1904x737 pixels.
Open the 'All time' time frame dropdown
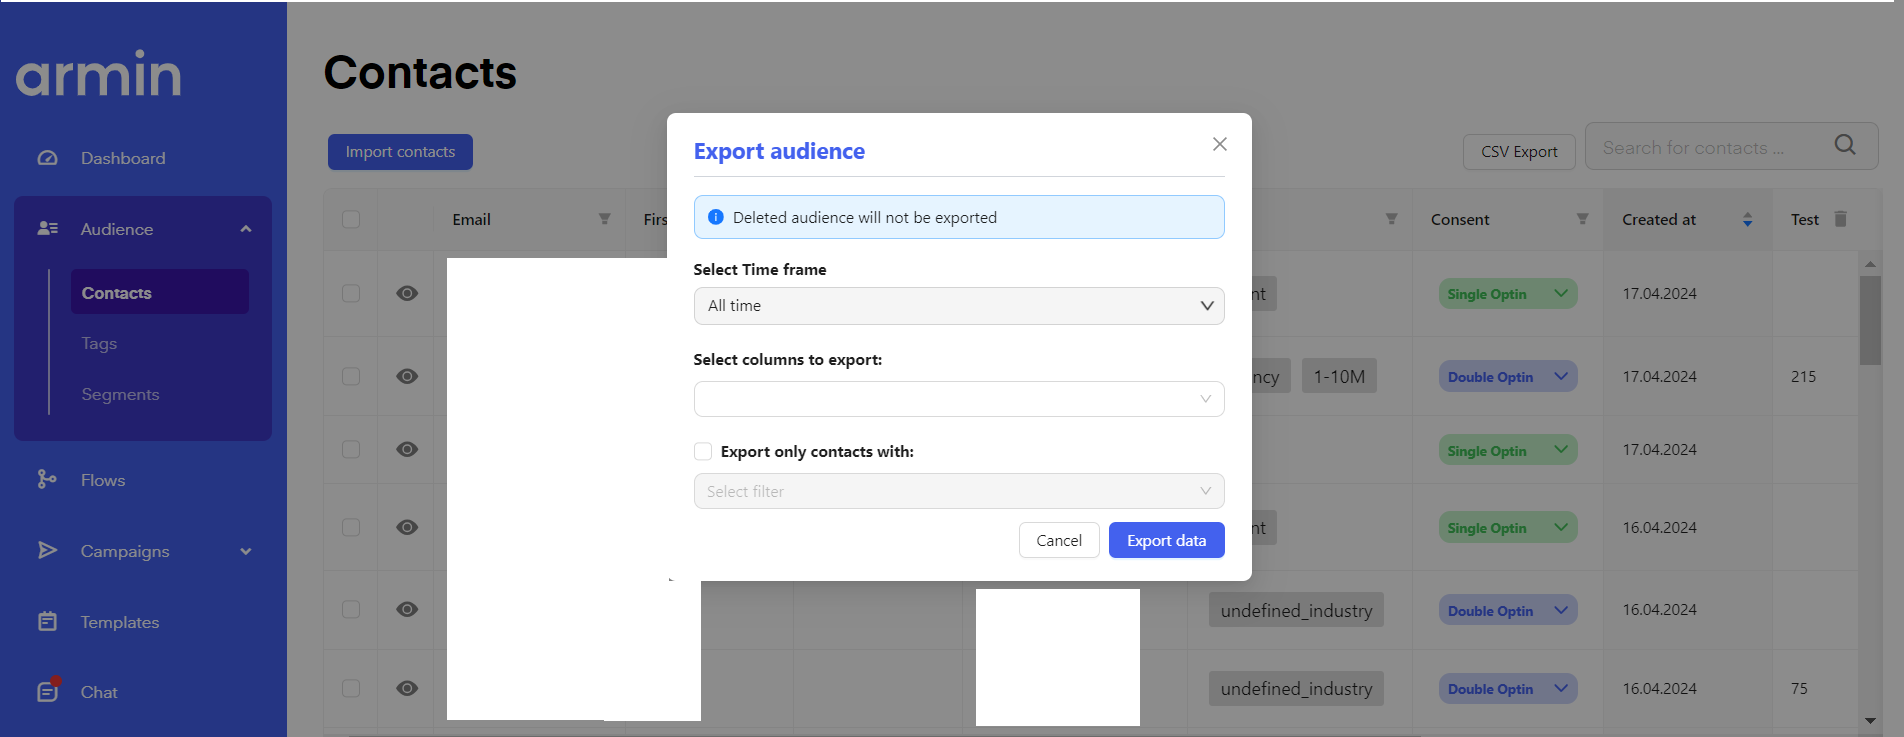pyautogui.click(x=958, y=306)
